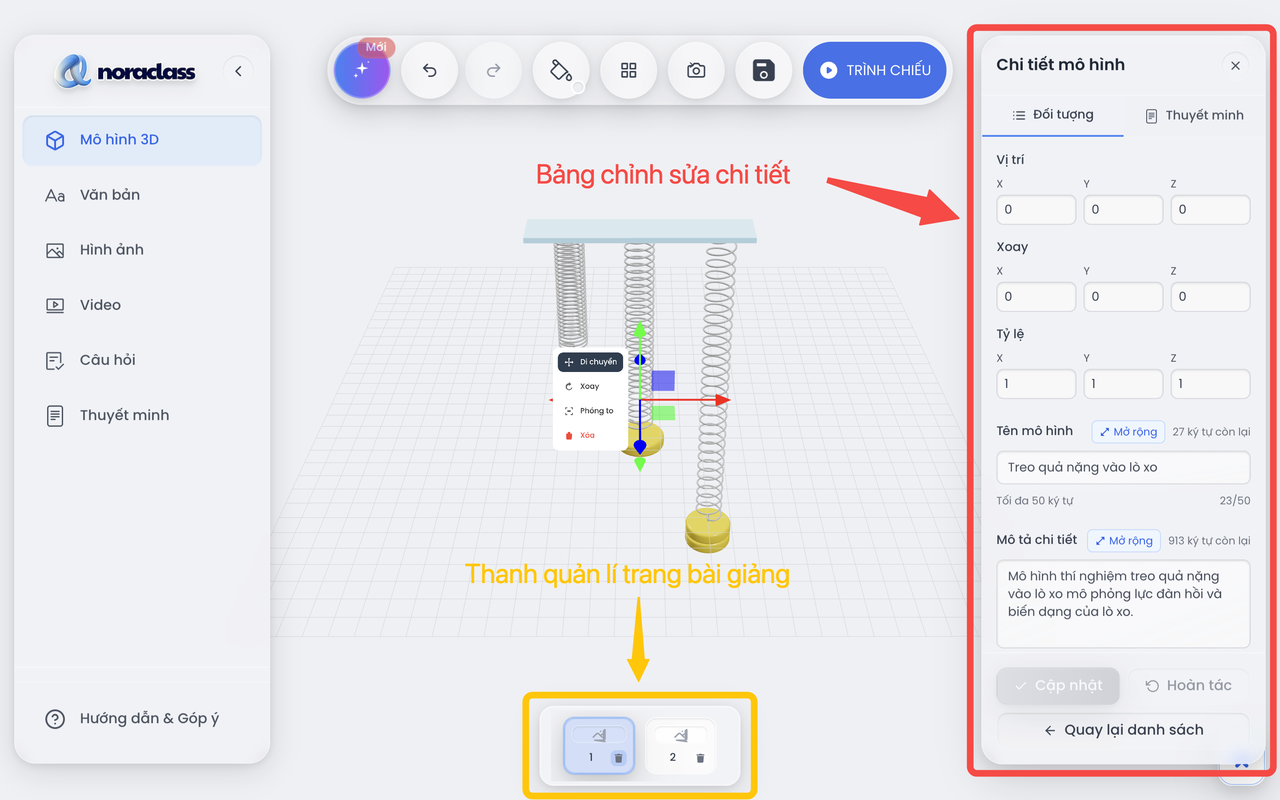Choose Di chuyển in the context menu
Image resolution: width=1280 pixels, height=800 pixels.
[590, 362]
